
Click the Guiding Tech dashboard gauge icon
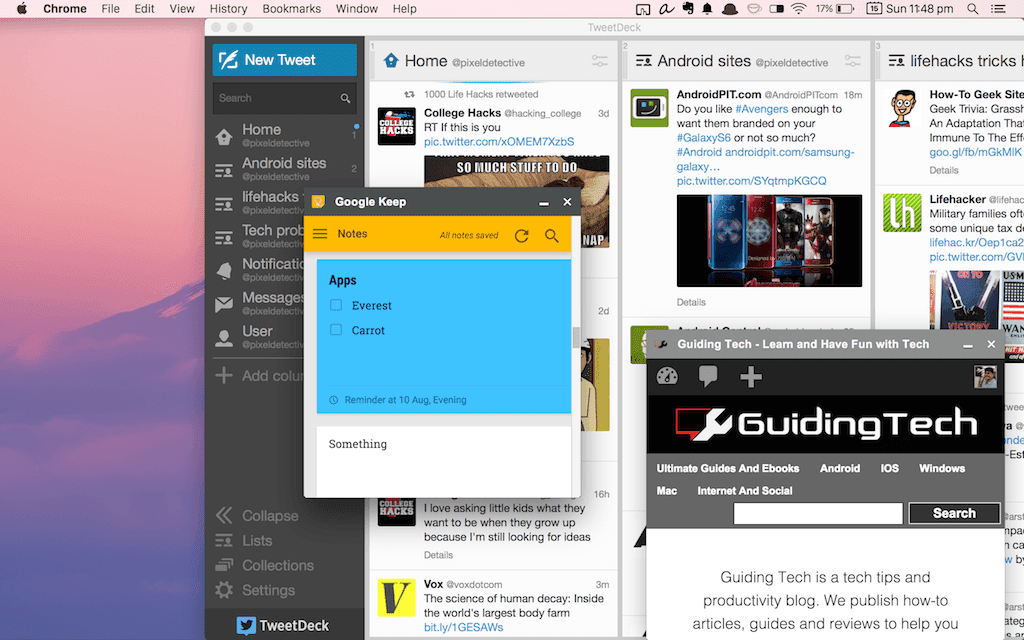click(x=667, y=376)
